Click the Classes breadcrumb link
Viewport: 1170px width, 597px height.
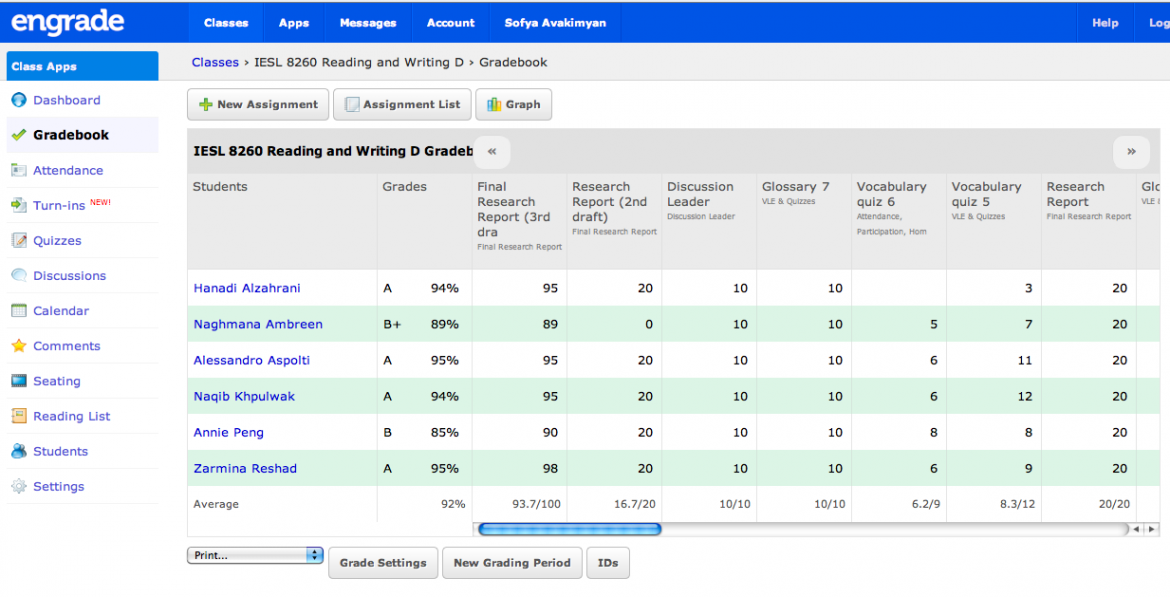[x=215, y=62]
